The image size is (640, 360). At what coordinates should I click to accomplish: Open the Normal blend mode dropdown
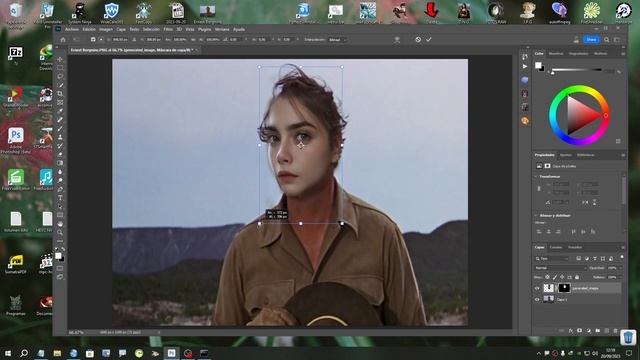560,268
